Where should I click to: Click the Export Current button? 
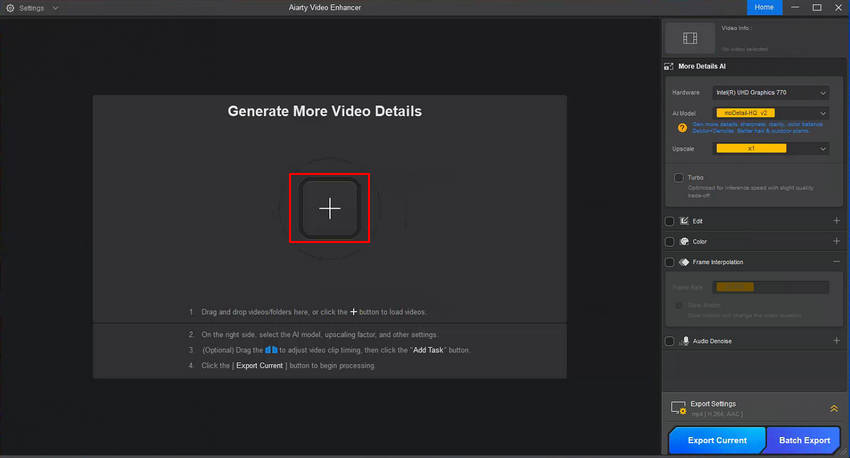[717, 440]
